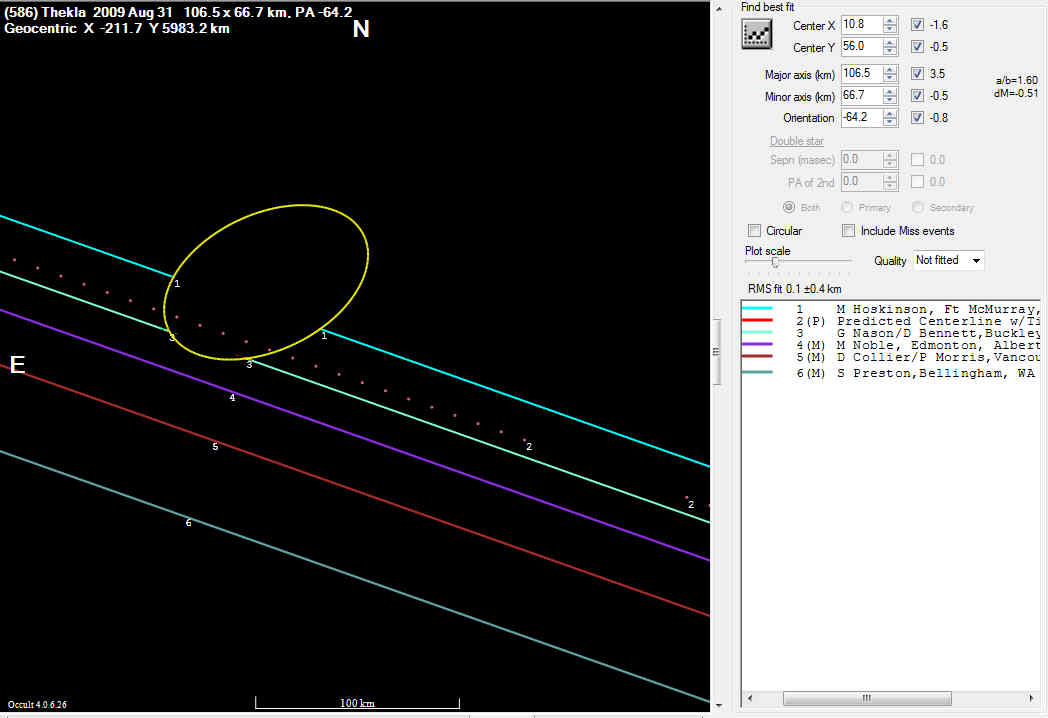Toggle the Center Y fit checkbox
Image resolution: width=1048 pixels, height=718 pixels.
click(918, 47)
